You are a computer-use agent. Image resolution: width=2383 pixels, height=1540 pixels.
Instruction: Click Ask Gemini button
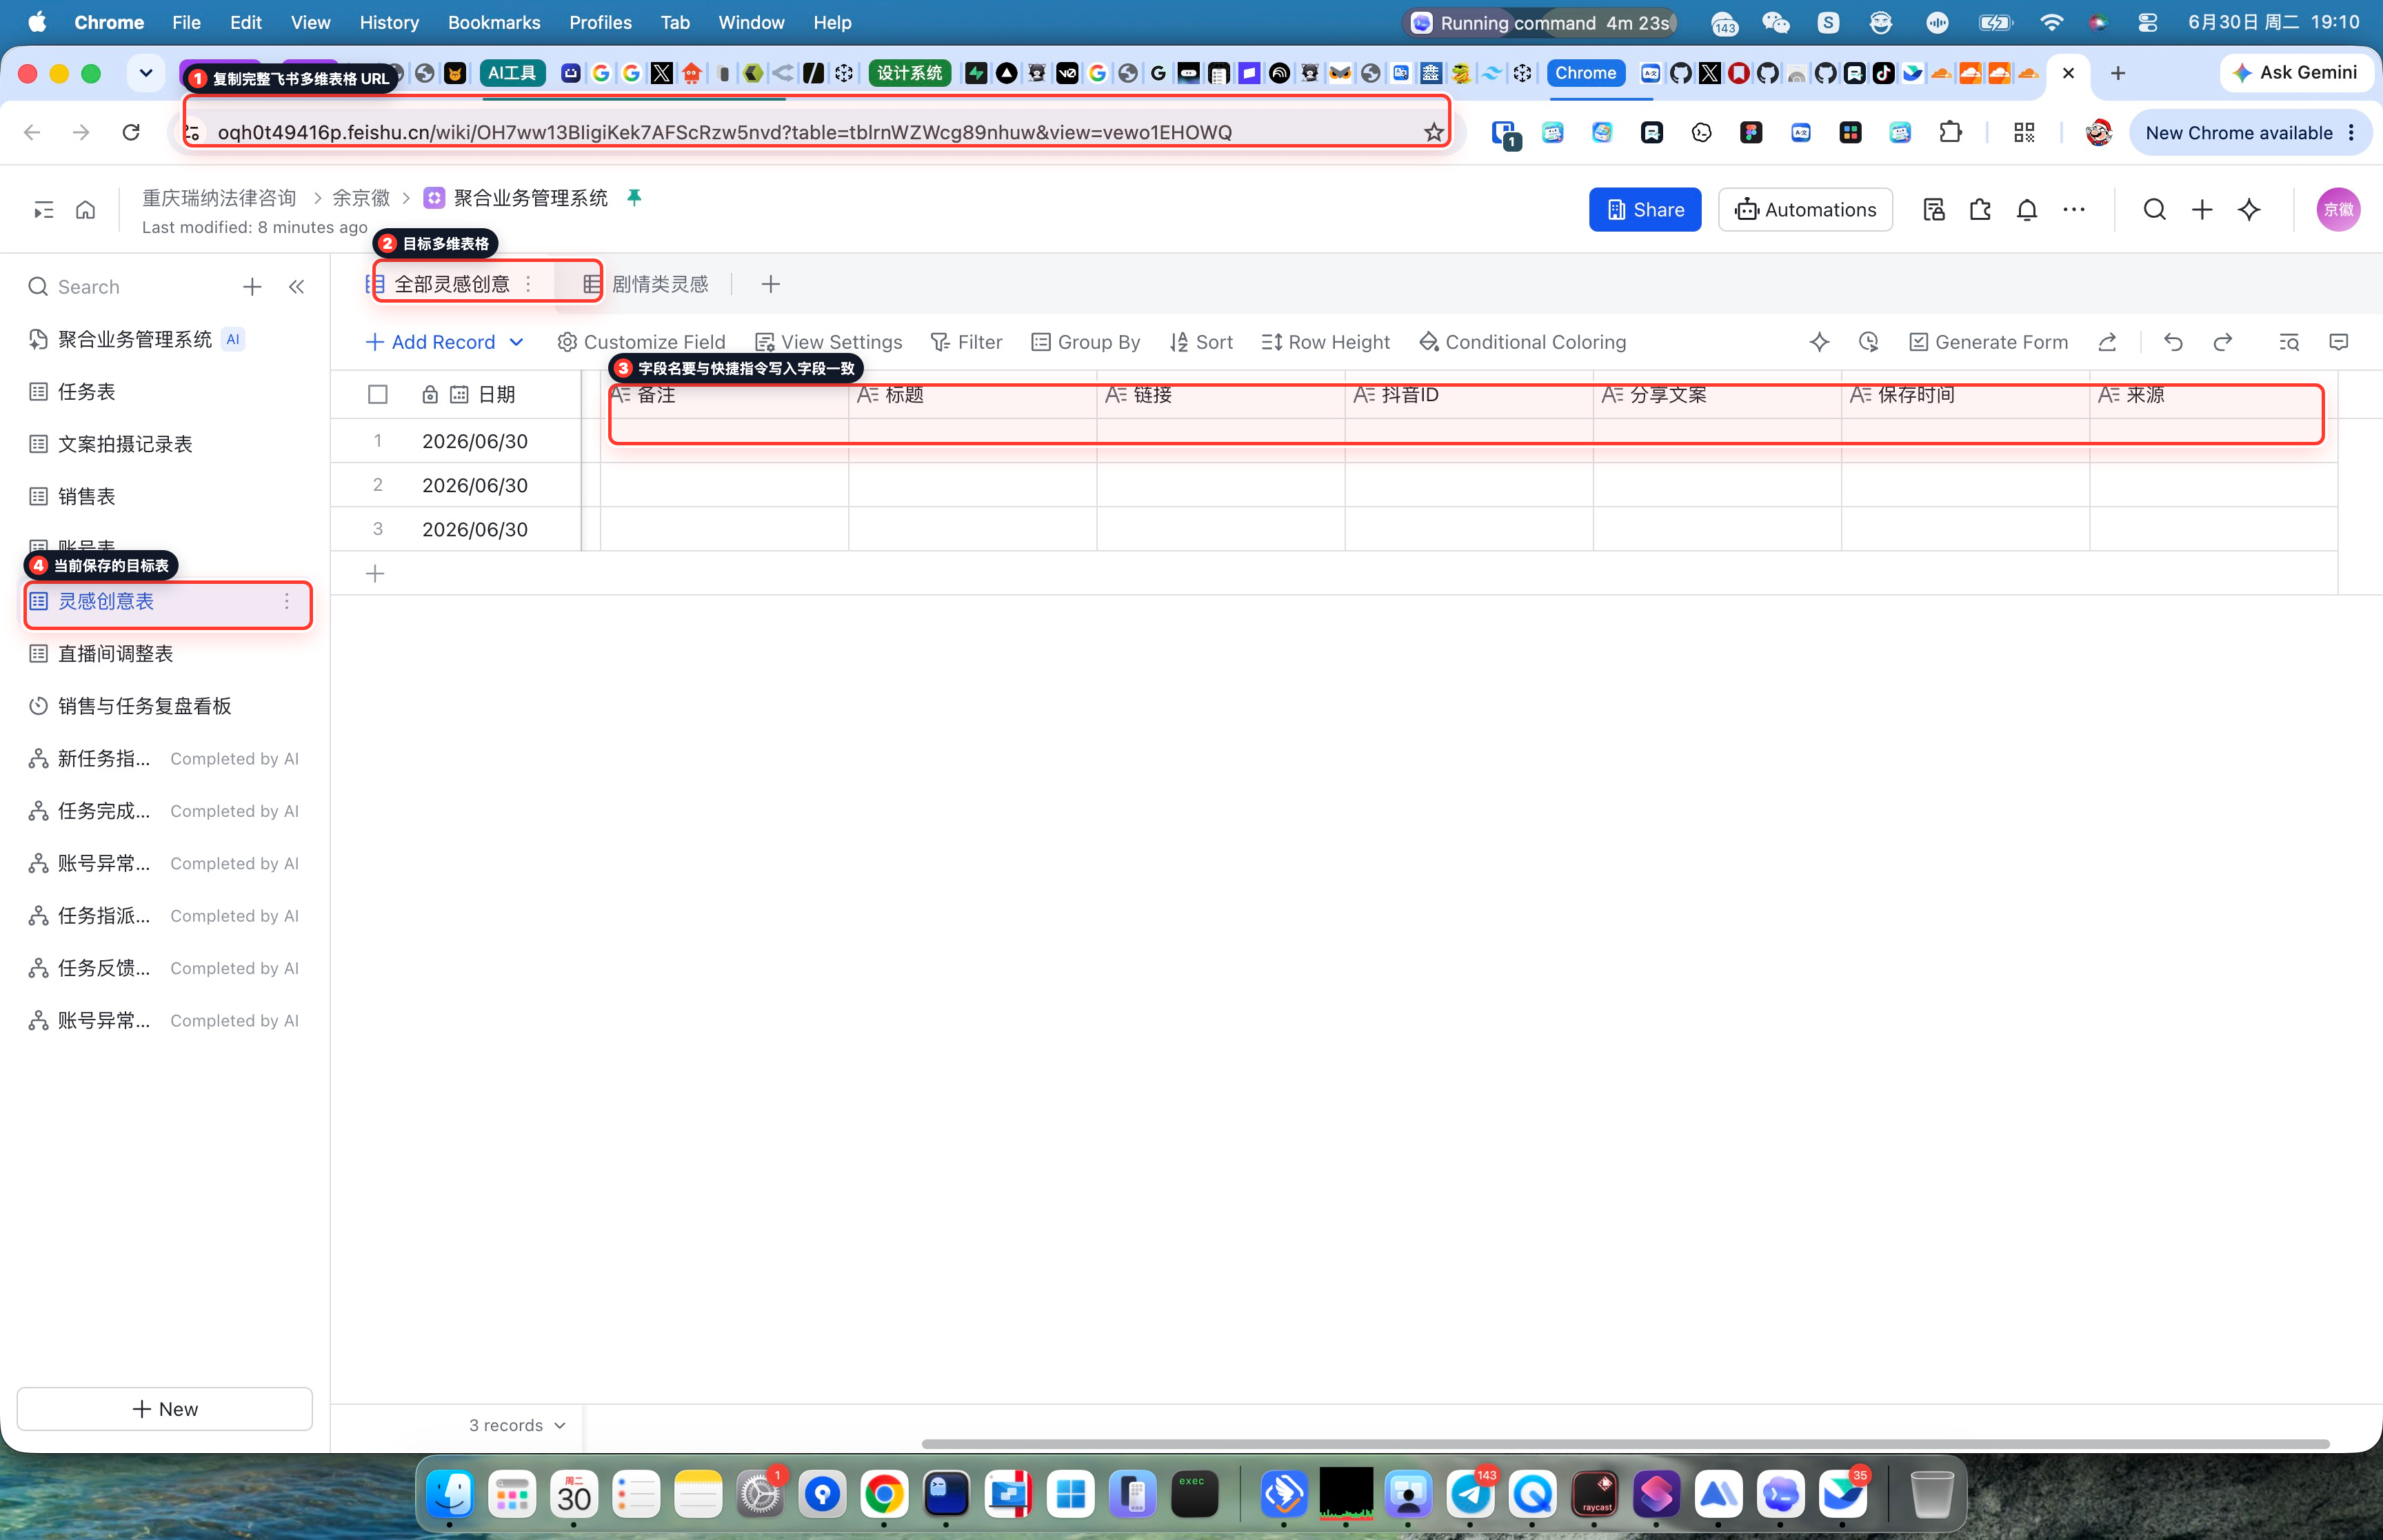2296,73
